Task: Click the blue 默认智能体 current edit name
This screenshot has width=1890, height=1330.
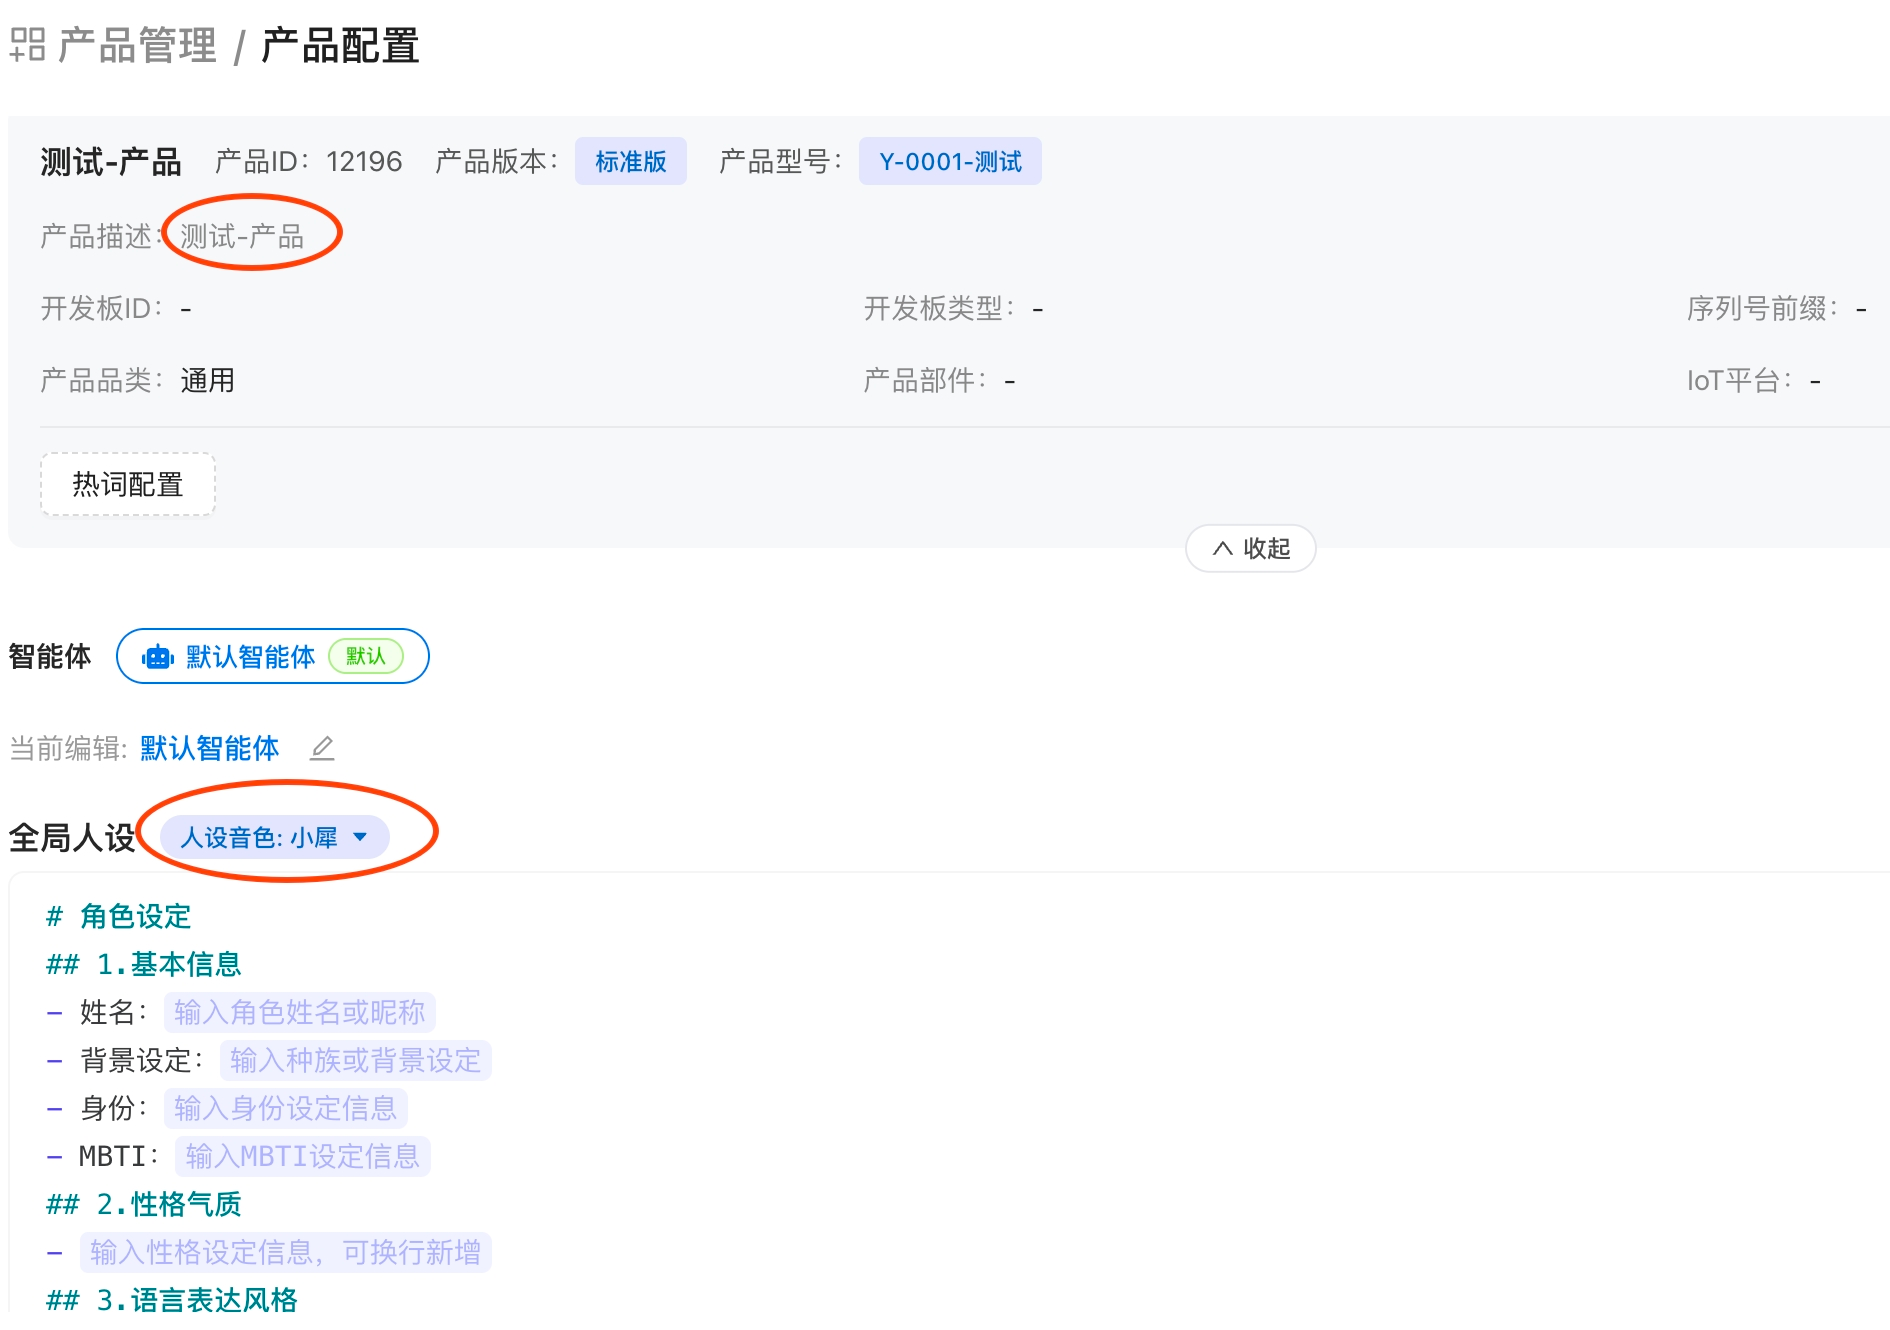Action: tap(210, 748)
